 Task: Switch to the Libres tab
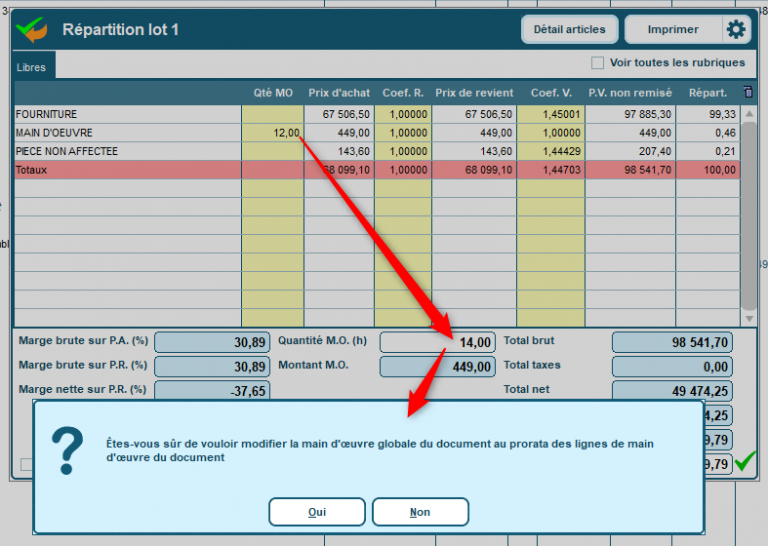[x=33, y=67]
